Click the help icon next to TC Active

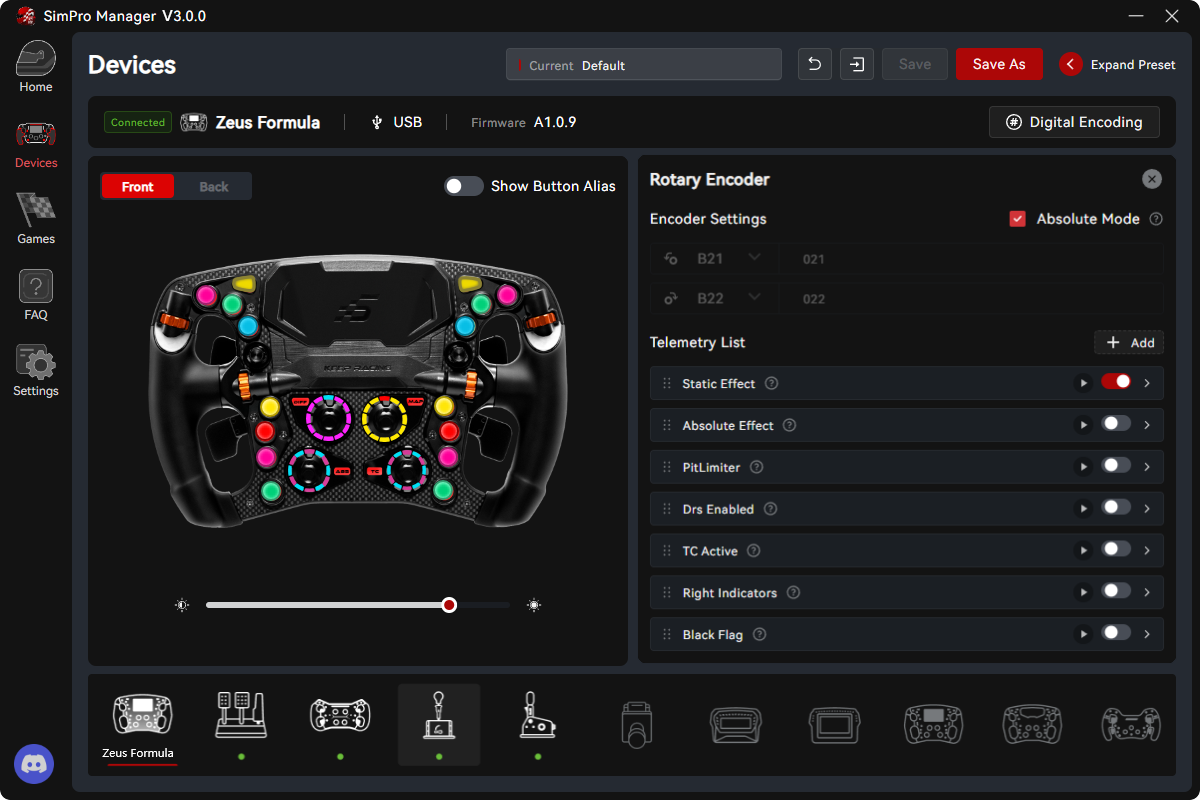[x=754, y=551]
